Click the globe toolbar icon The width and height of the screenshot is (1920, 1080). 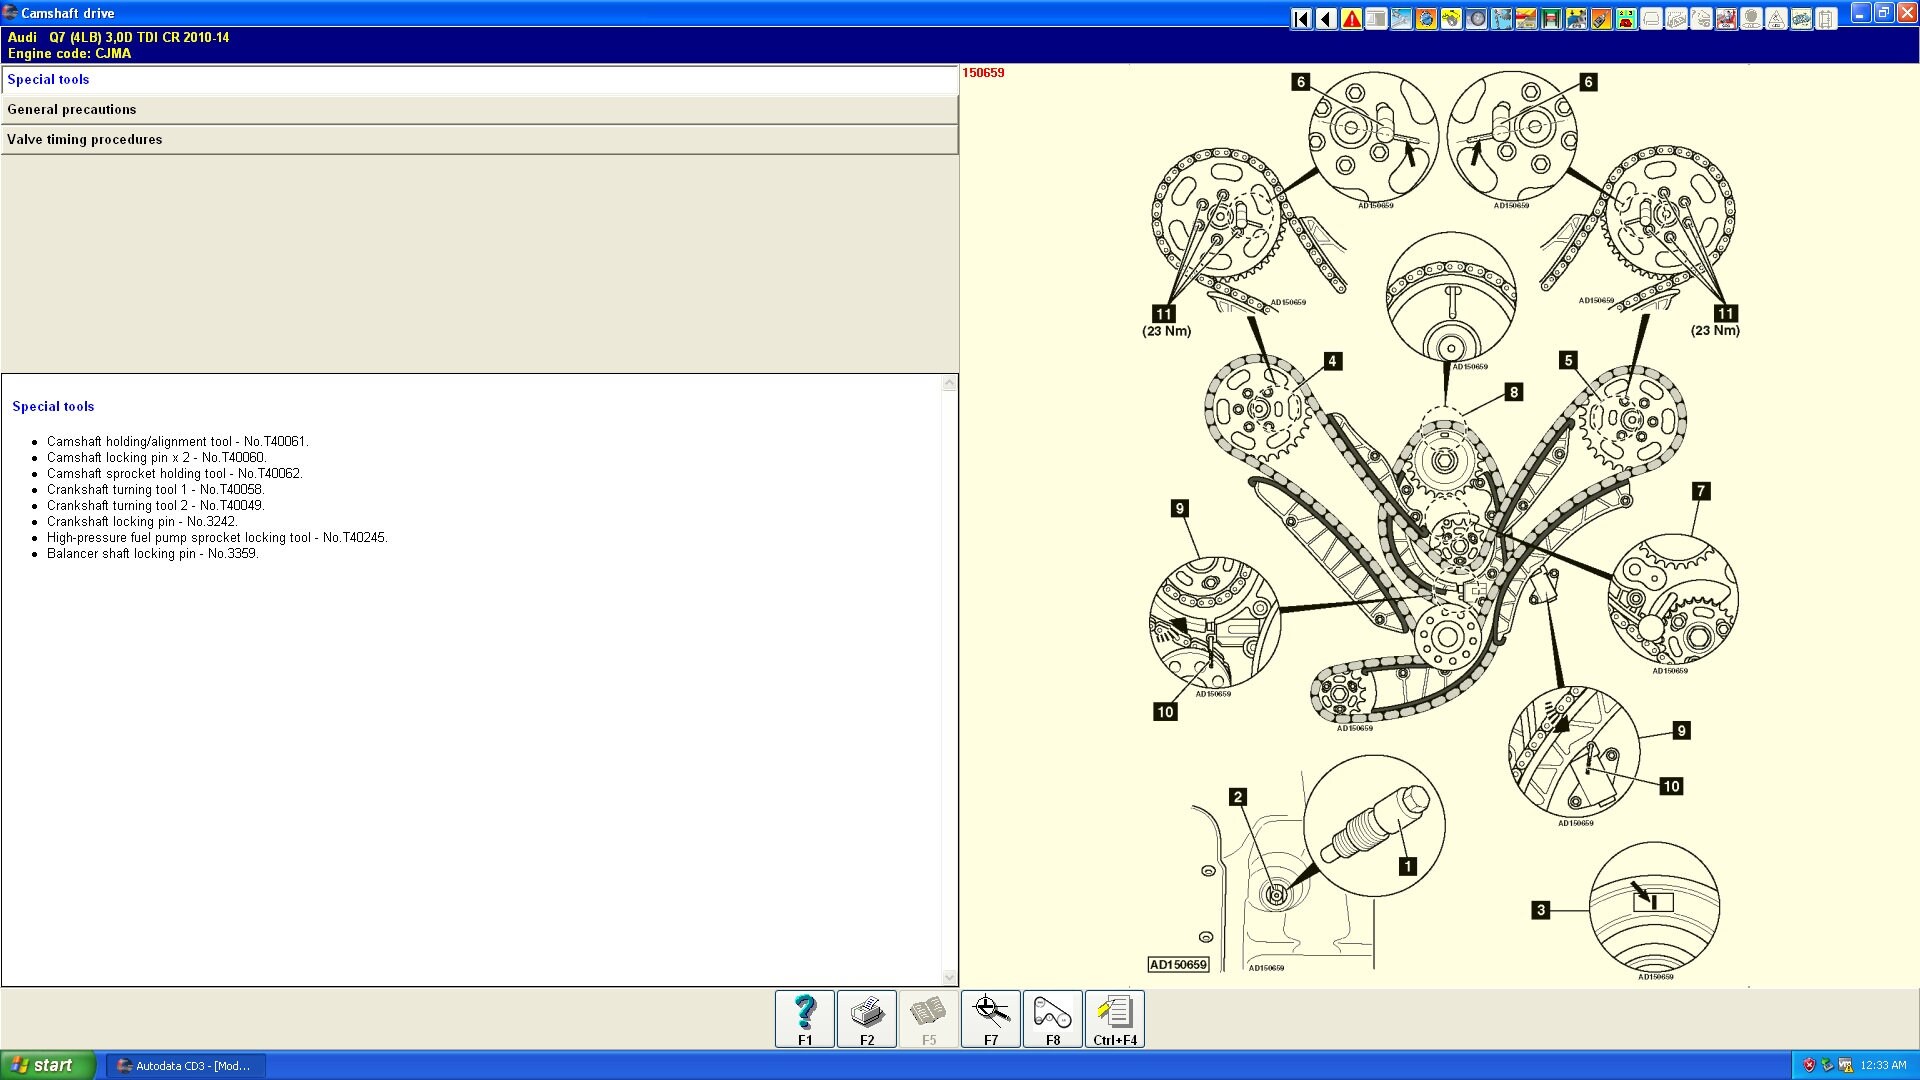pos(1426,17)
